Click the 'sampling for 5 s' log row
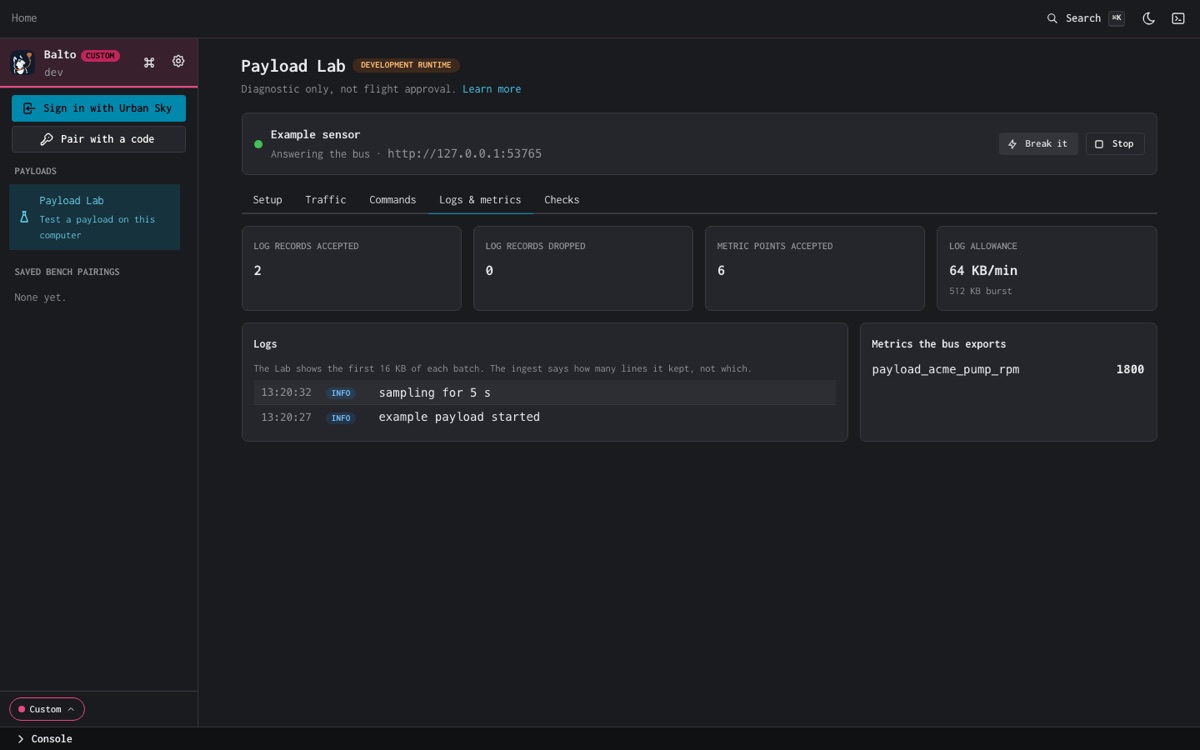The height and width of the screenshot is (750, 1200). pos(545,393)
